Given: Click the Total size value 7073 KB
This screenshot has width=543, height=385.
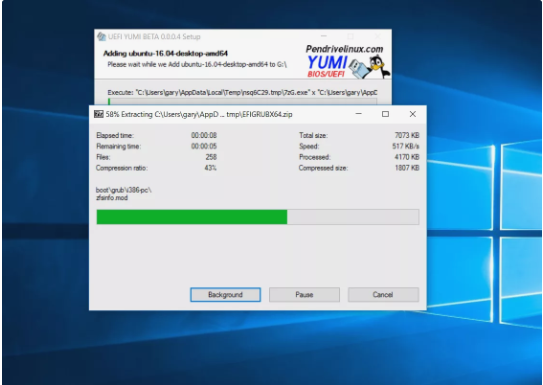Looking at the screenshot, I should [x=407, y=135].
